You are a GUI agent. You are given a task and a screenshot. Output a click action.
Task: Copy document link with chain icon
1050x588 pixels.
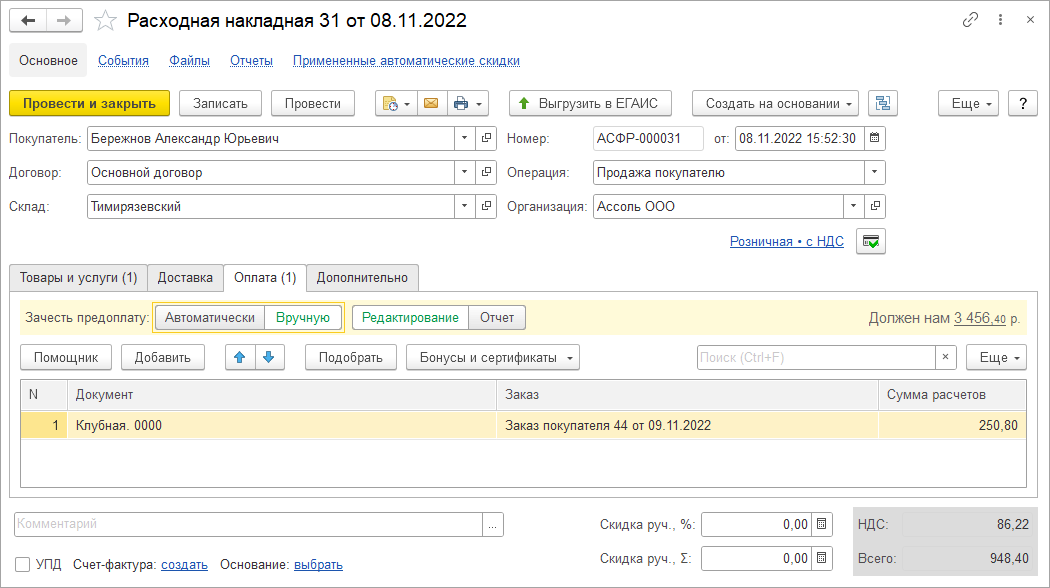970,20
